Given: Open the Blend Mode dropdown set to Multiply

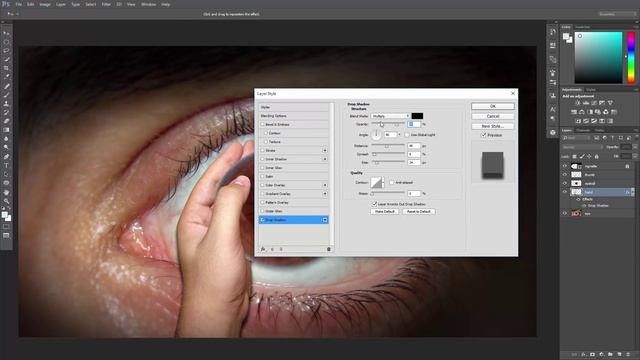Looking at the screenshot, I should (x=390, y=116).
